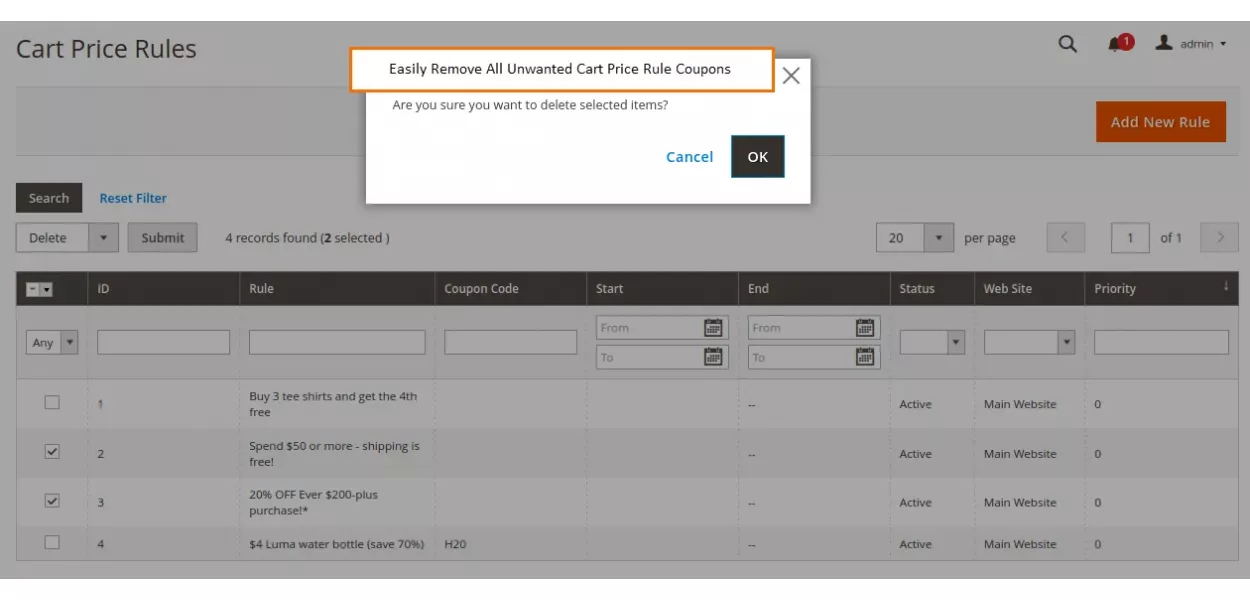Click Cancel in the confirmation dialog
Viewport: 1250px width, 600px height.
point(689,157)
